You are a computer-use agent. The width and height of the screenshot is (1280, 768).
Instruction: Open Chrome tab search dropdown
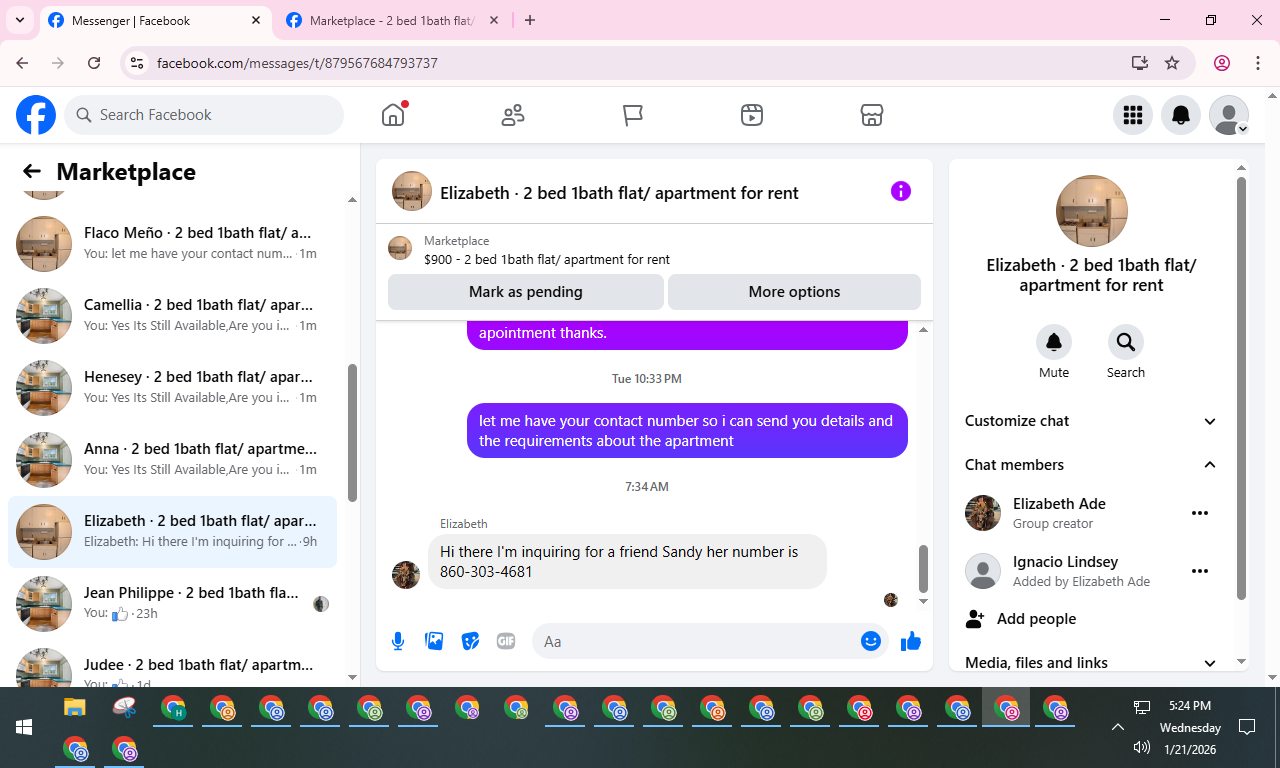(x=19, y=20)
